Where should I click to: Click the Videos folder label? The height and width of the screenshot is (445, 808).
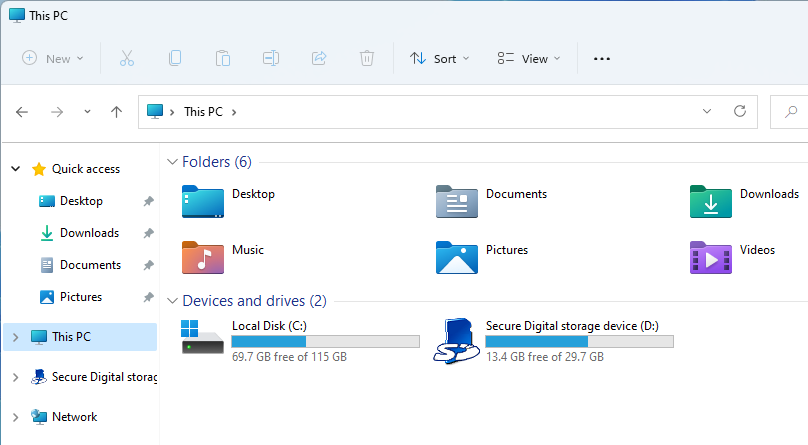(x=757, y=250)
